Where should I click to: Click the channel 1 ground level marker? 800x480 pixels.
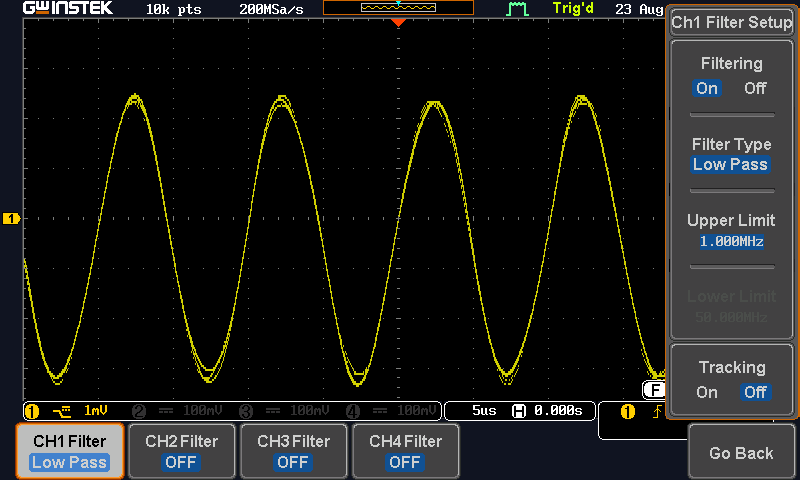pyautogui.click(x=11, y=218)
